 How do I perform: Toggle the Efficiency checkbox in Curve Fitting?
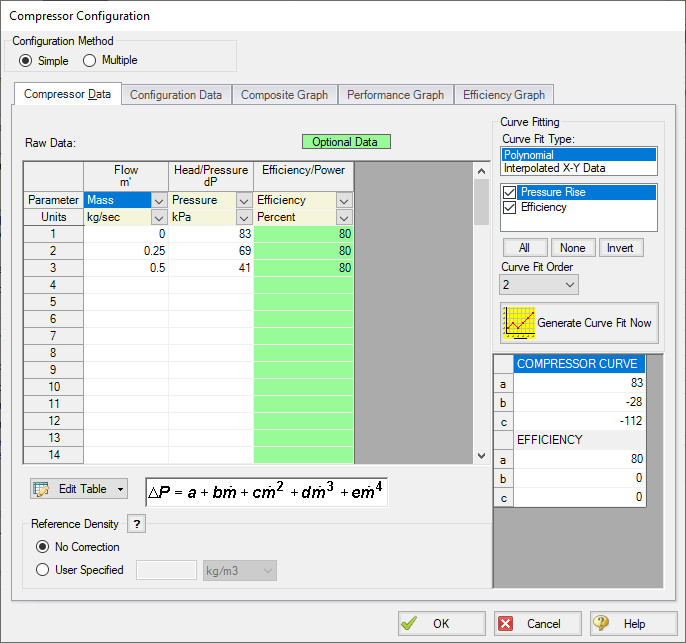coord(510,207)
